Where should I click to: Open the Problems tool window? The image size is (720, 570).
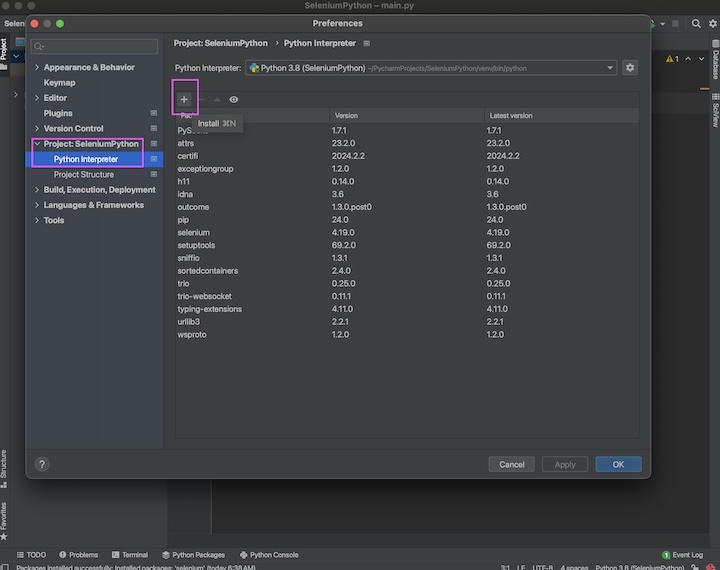tap(78, 555)
